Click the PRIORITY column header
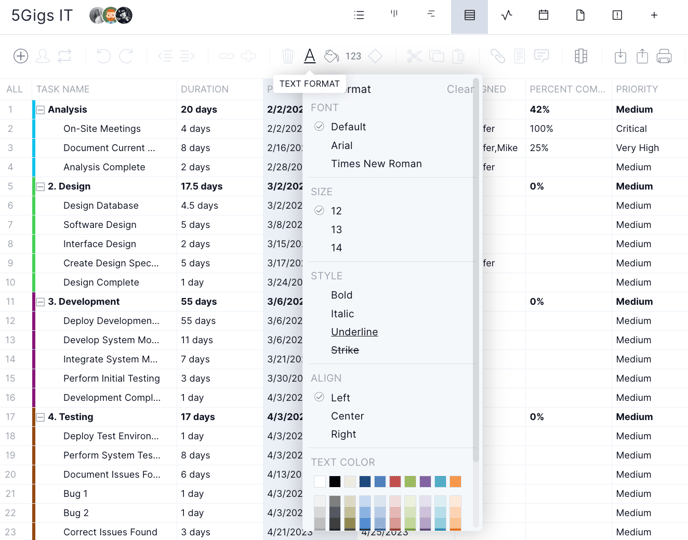Image resolution: width=688 pixels, height=540 pixels. [637, 89]
